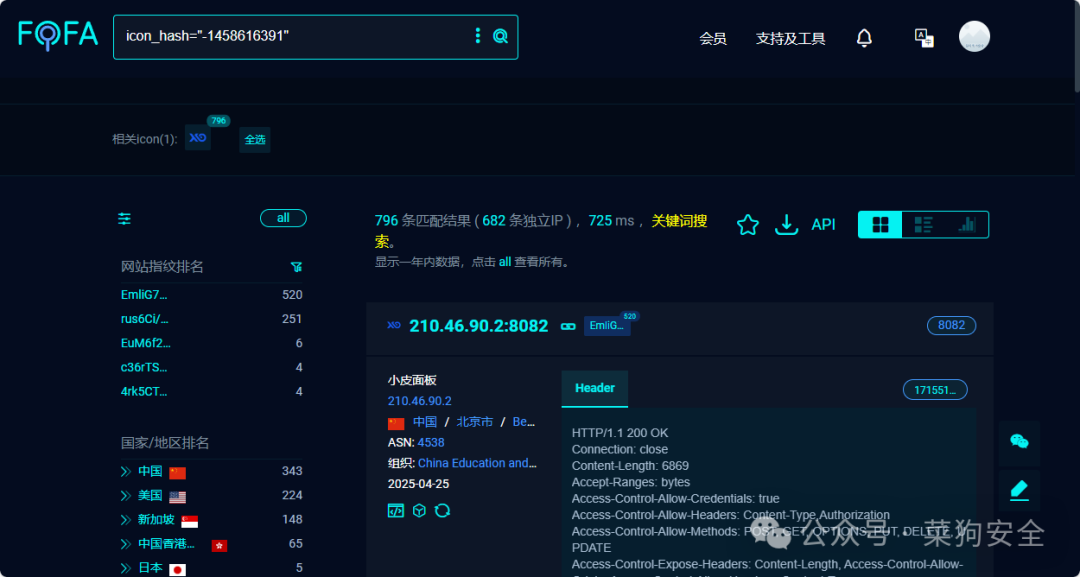
Task: Open the filter settings sliders icon
Action: tap(124, 219)
